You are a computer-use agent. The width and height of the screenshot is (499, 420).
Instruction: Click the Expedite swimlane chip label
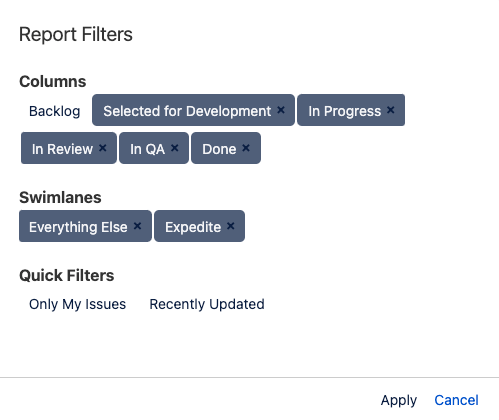(x=193, y=227)
